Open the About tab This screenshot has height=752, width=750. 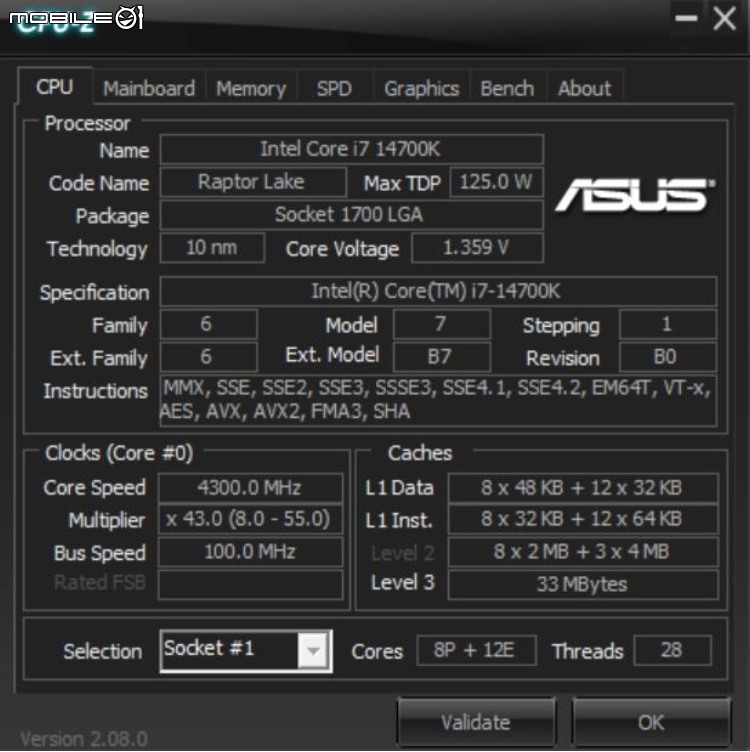coord(585,89)
